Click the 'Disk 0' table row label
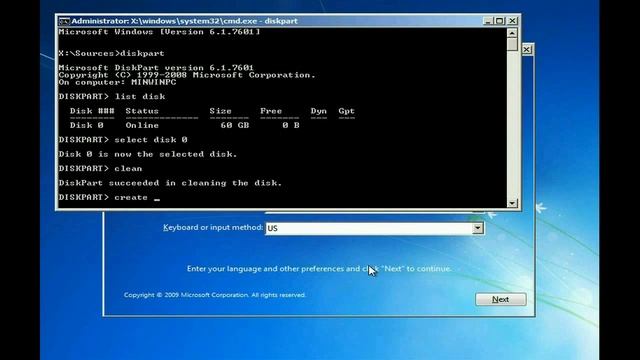 (87, 125)
